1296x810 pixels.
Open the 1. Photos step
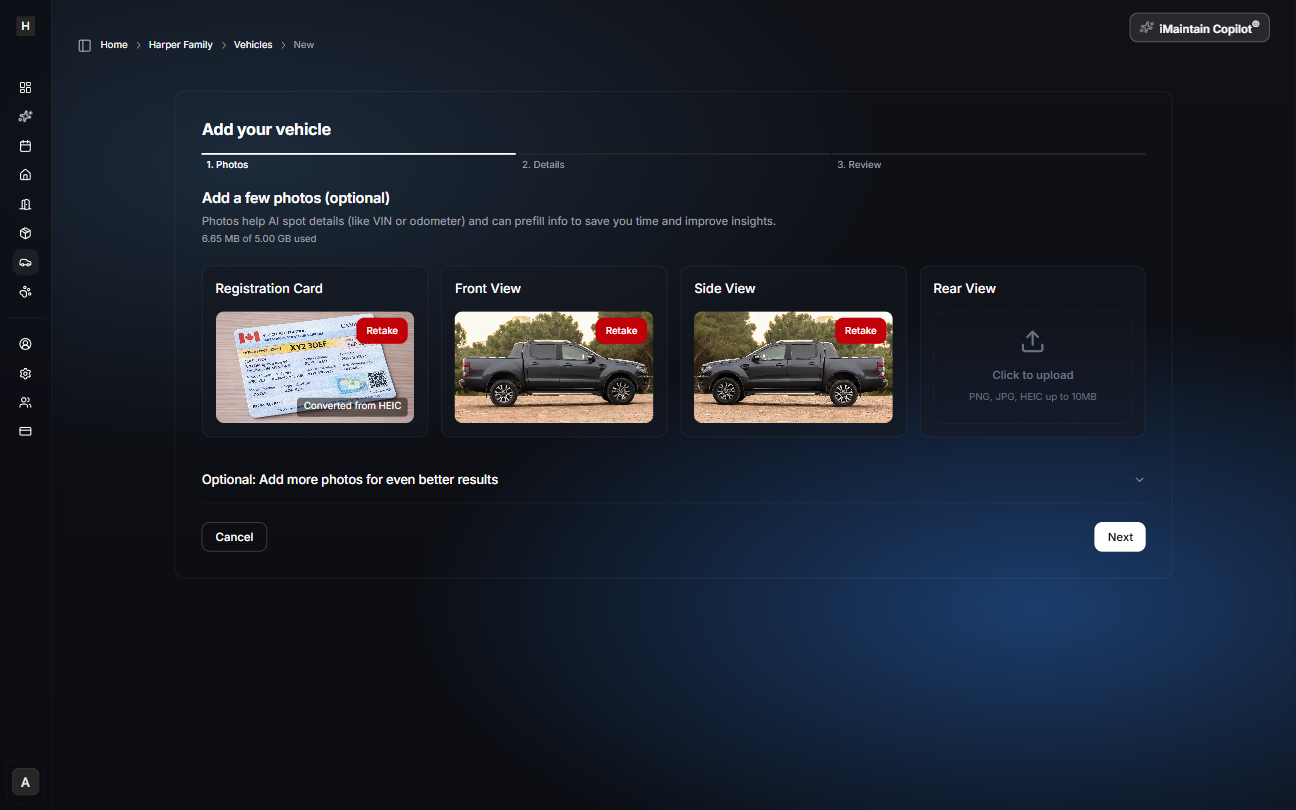(227, 164)
